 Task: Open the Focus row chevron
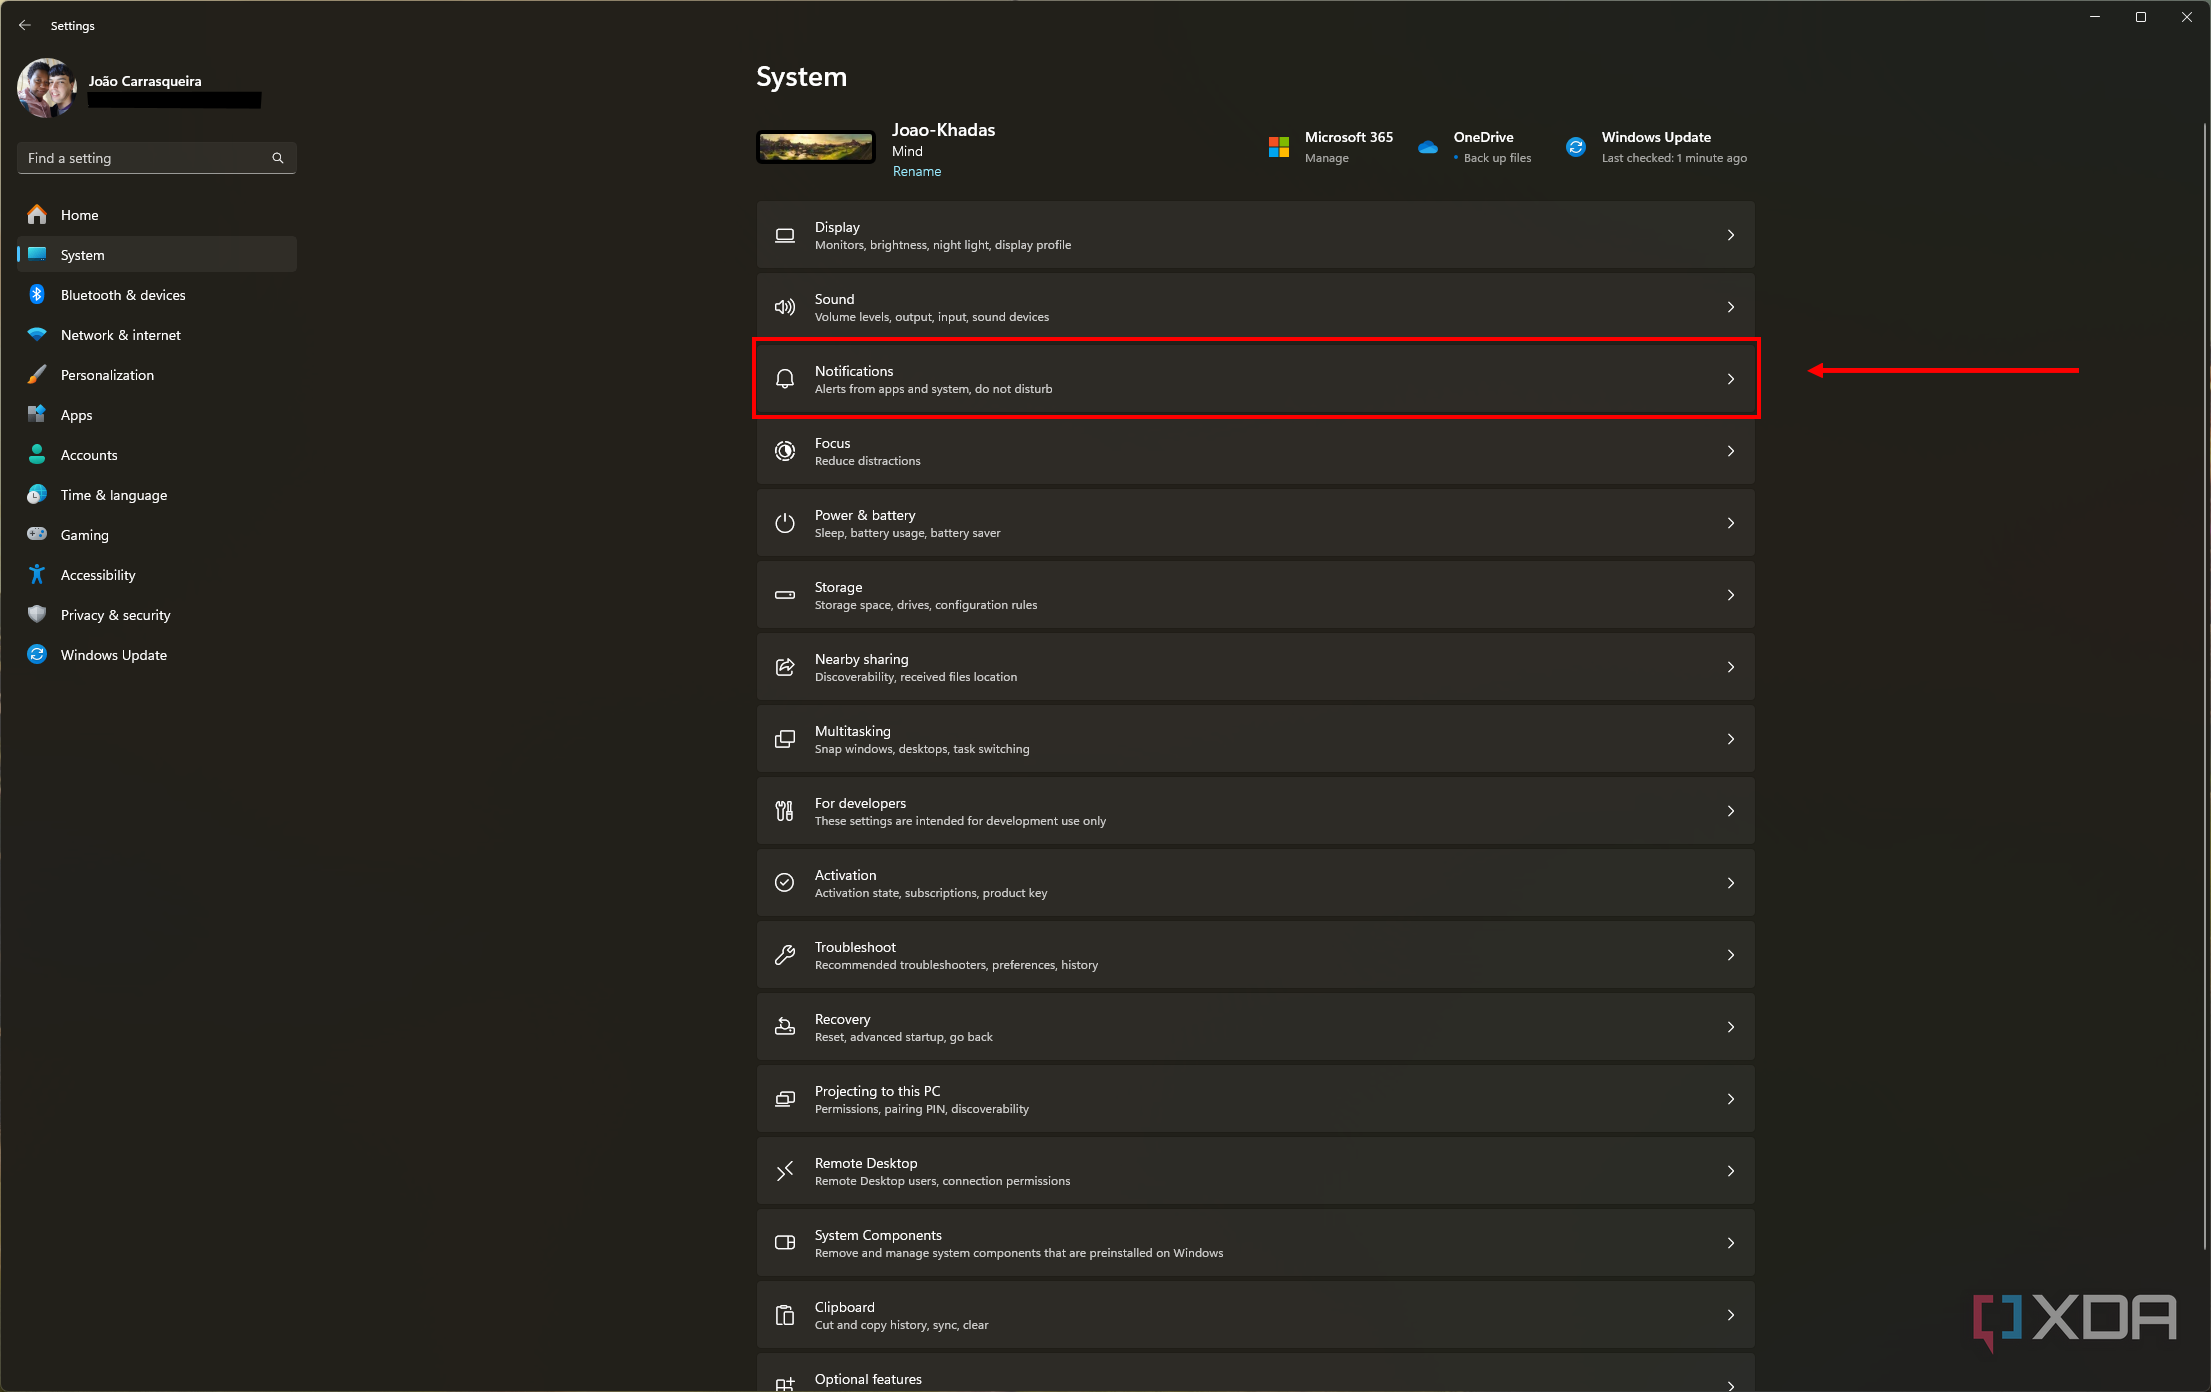[1731, 451]
